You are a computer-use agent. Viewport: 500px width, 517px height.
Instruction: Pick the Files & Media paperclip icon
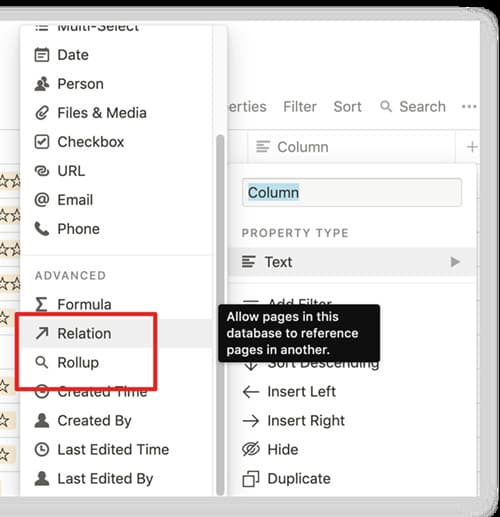coord(42,113)
